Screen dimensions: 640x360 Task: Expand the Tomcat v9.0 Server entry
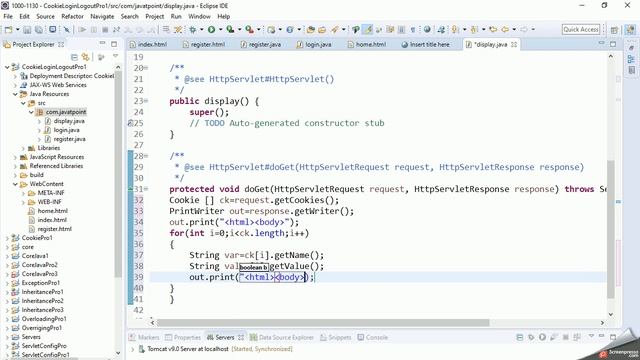click(x=132, y=349)
